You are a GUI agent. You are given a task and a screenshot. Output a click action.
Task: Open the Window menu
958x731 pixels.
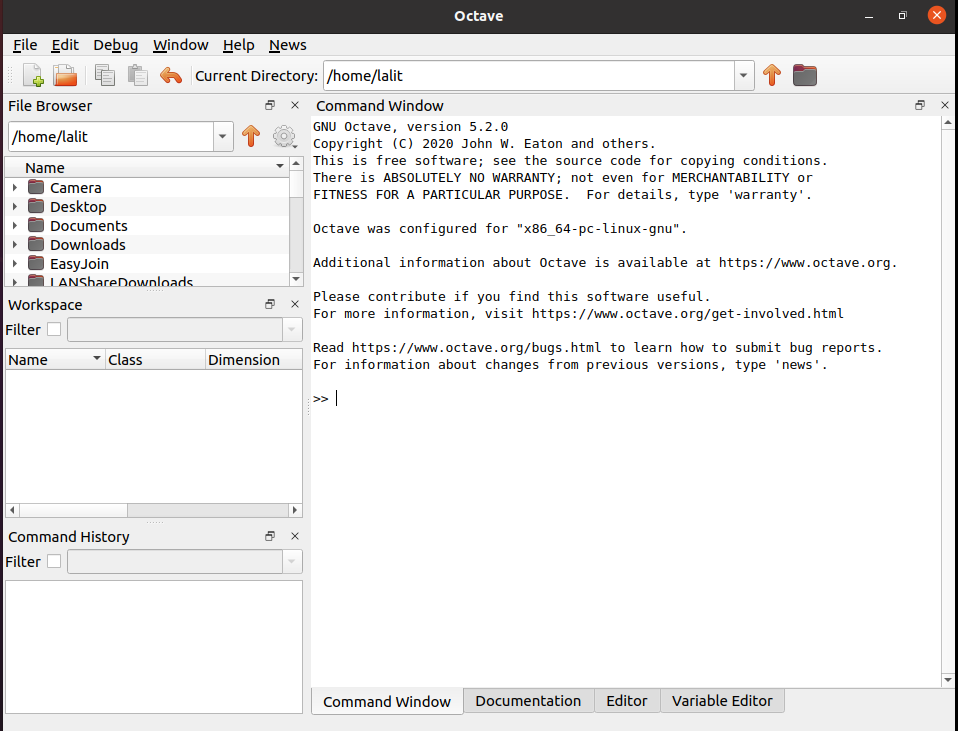pos(180,45)
